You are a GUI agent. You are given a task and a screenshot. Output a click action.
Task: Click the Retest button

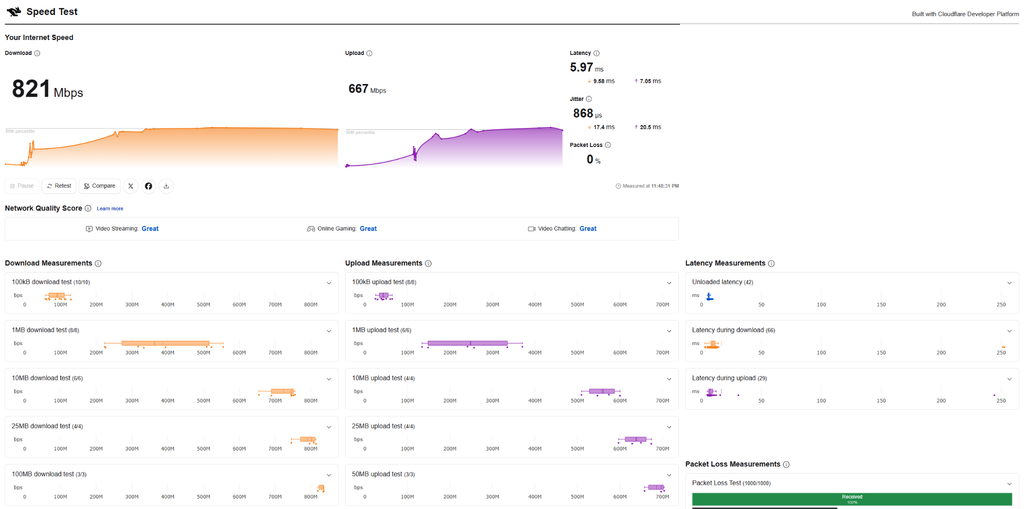(x=59, y=186)
